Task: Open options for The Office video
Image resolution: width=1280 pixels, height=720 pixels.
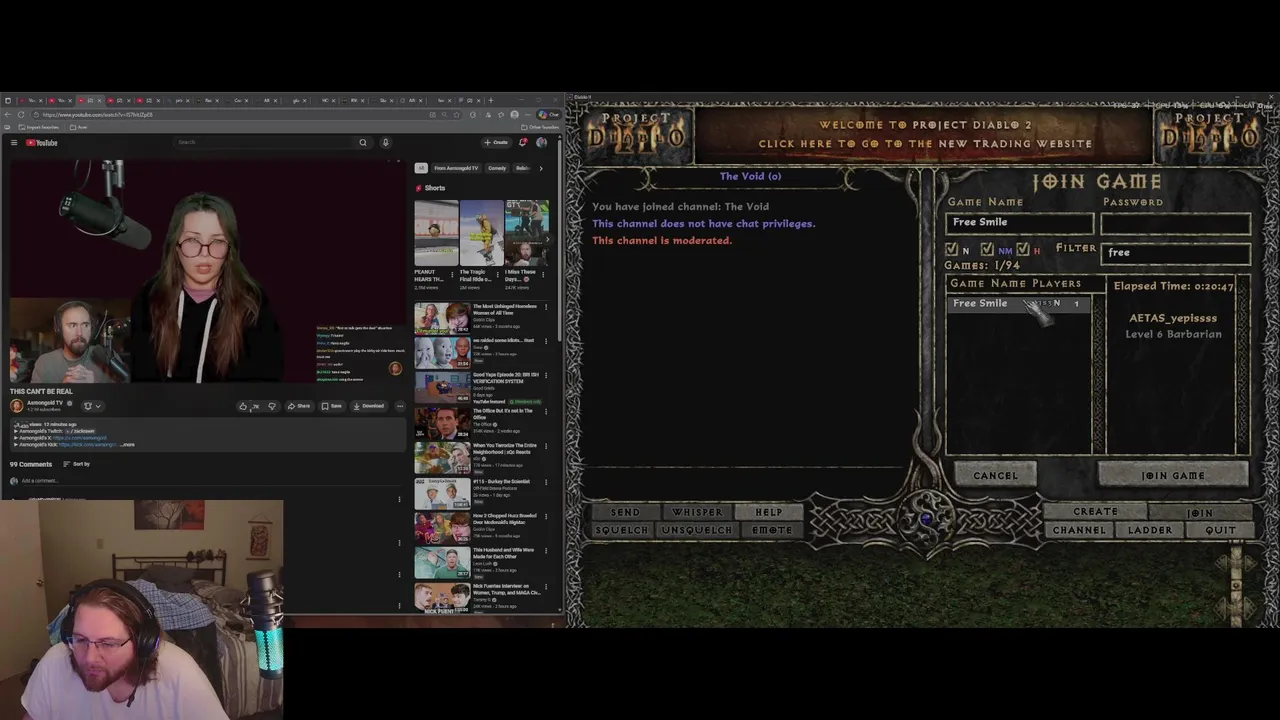Action: (x=546, y=412)
